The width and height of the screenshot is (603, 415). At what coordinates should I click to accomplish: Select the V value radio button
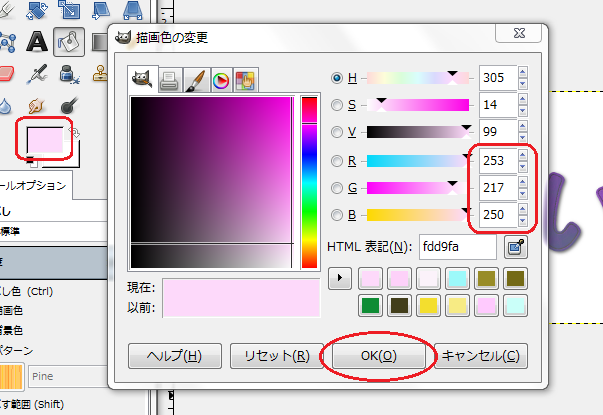[x=337, y=132]
